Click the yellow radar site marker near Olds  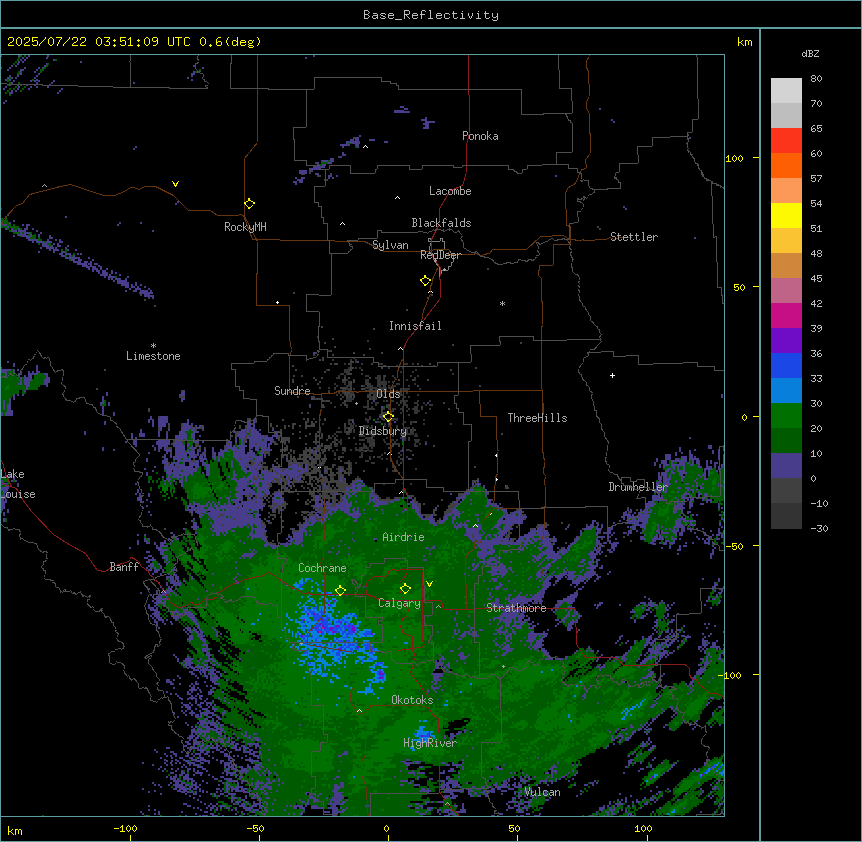click(x=388, y=417)
